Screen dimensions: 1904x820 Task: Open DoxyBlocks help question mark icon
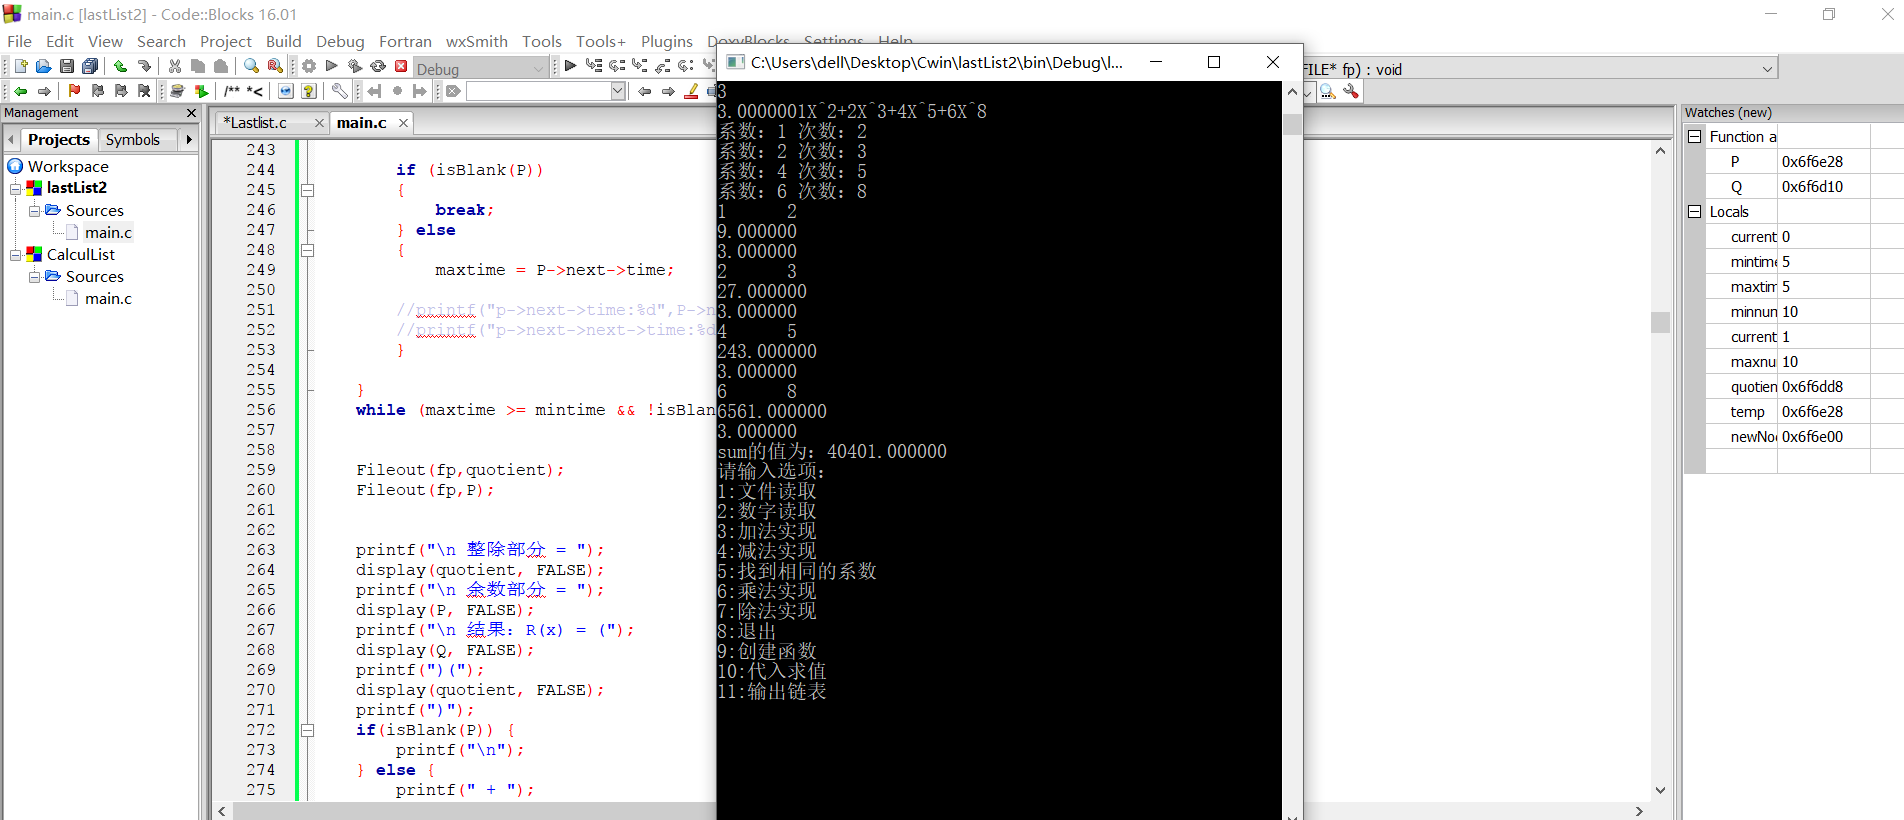coord(309,91)
